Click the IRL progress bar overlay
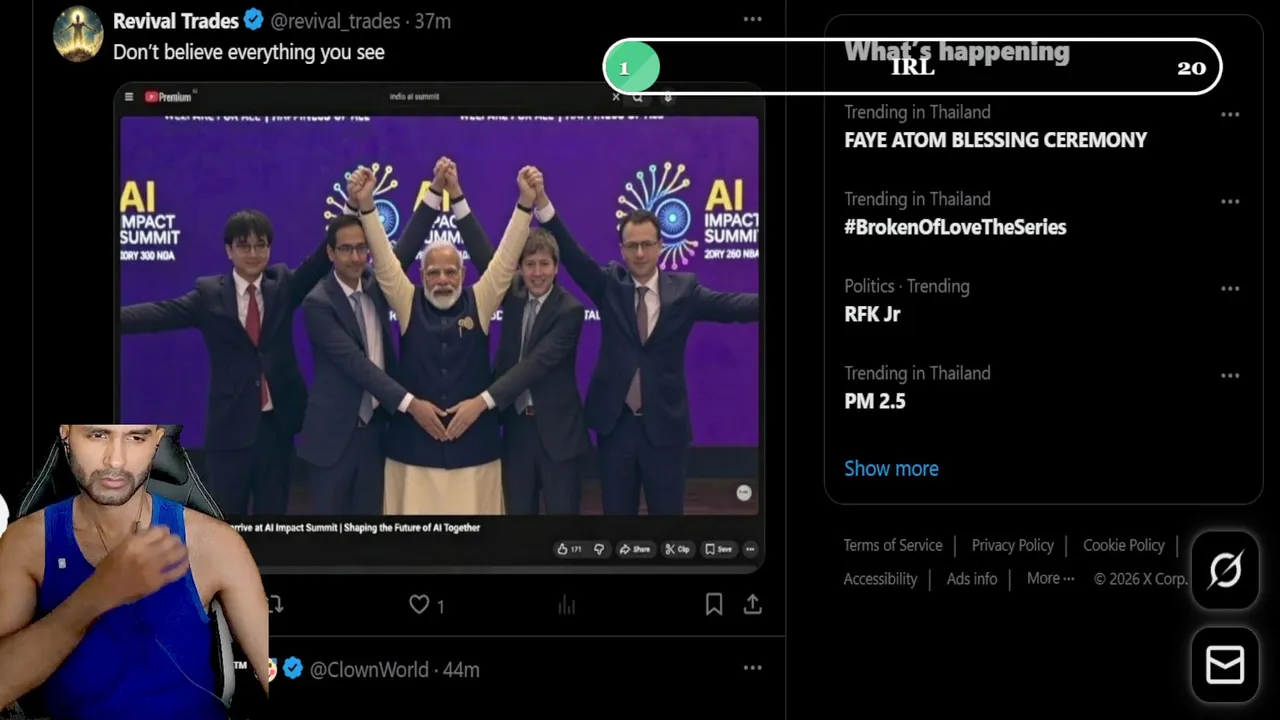 click(x=912, y=68)
